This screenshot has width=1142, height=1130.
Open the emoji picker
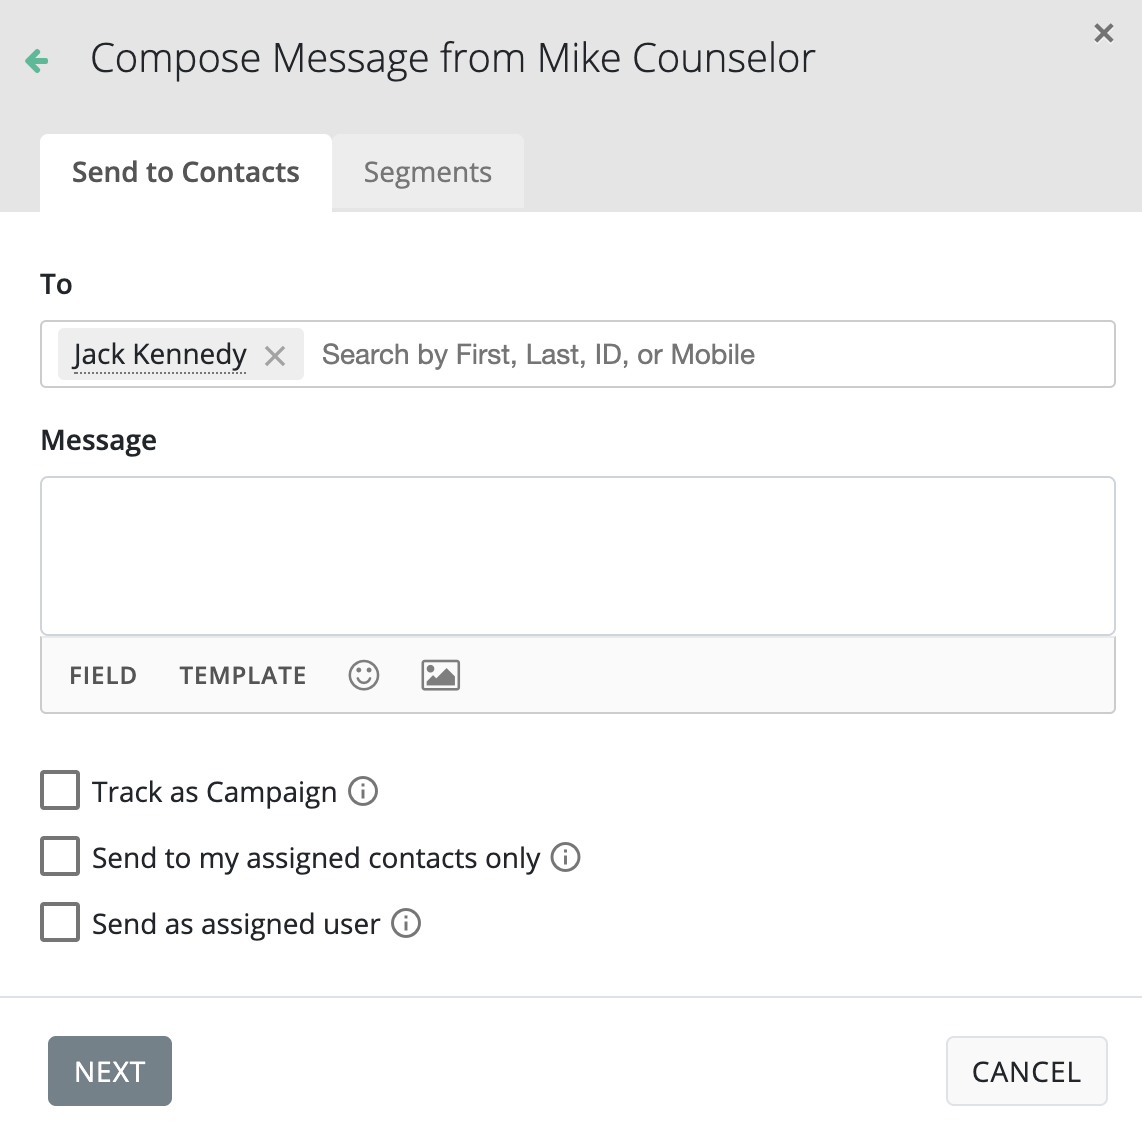(363, 675)
